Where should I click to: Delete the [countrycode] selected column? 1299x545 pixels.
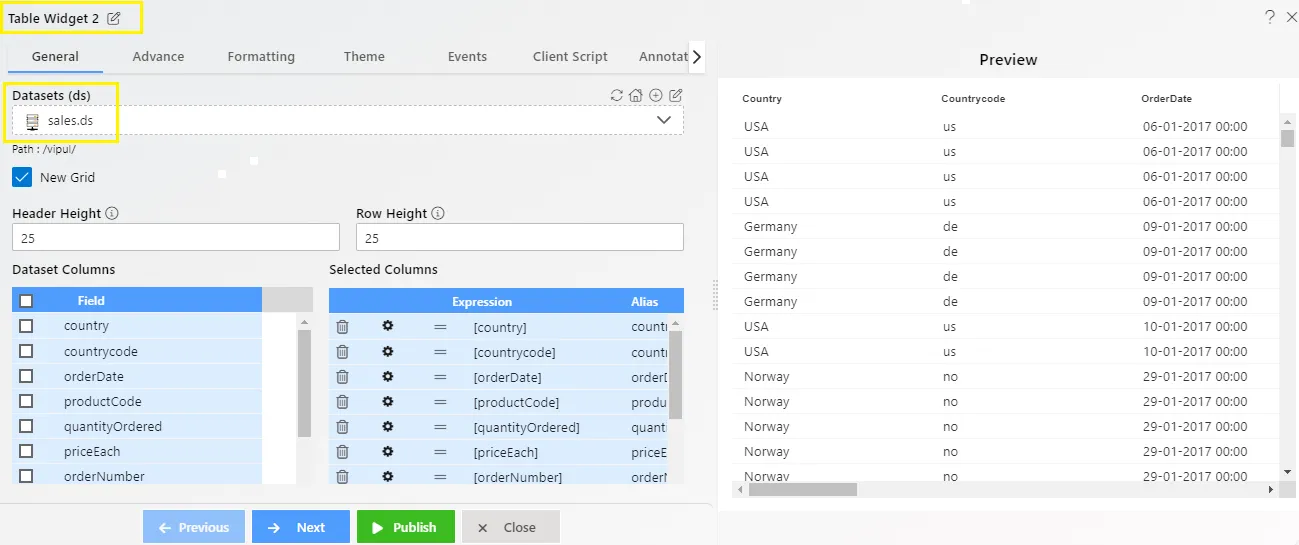click(342, 352)
